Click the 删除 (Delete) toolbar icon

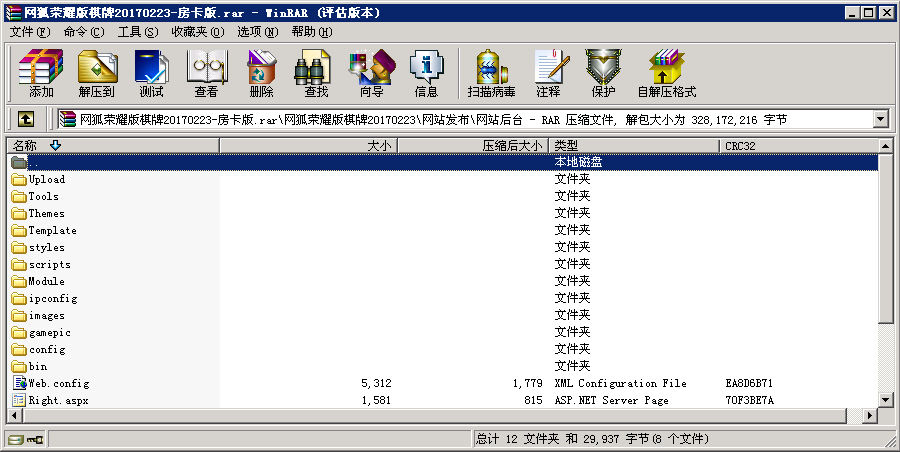coord(261,73)
